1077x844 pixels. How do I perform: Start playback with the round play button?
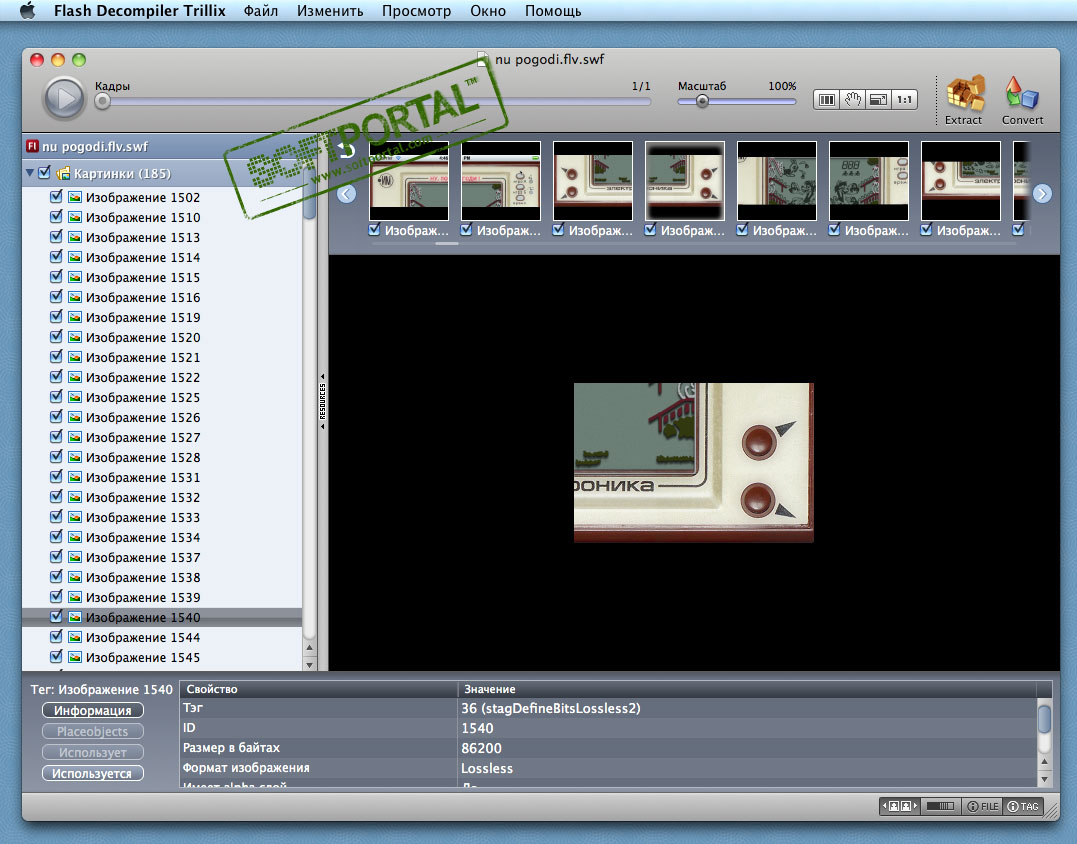coord(64,99)
